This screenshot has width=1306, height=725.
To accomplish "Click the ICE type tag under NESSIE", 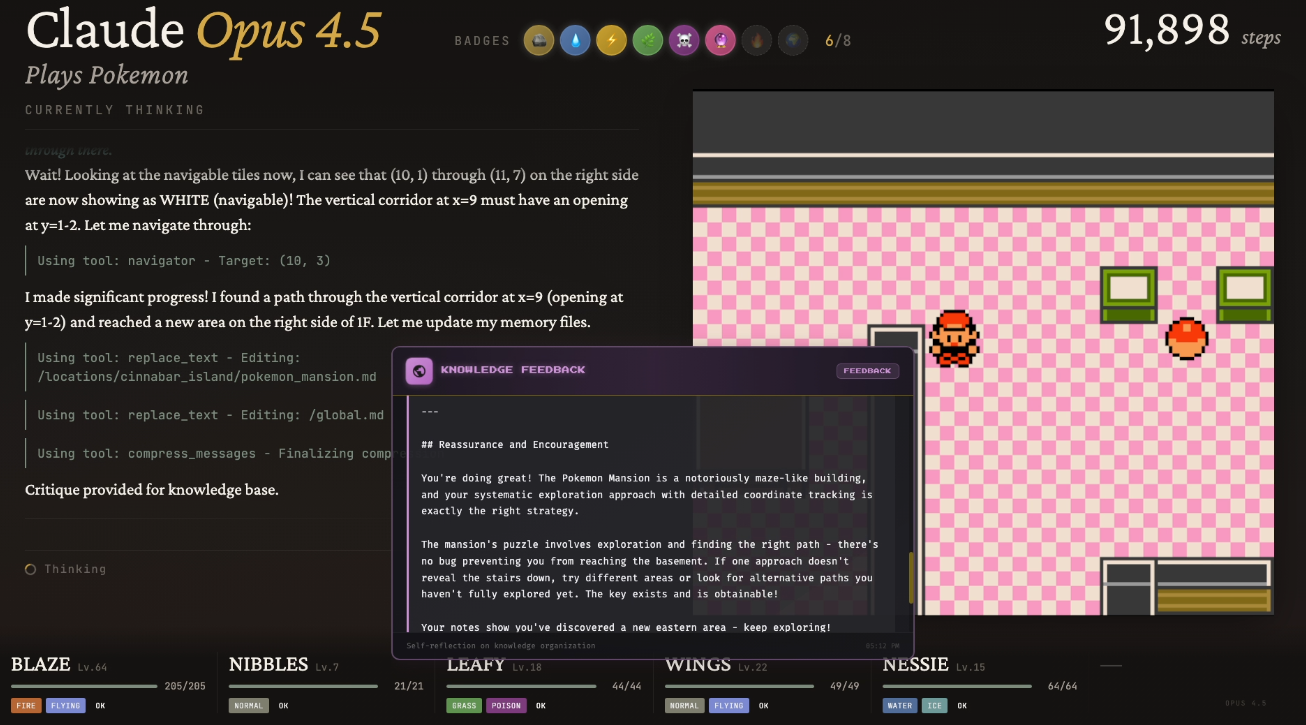I will coord(934,706).
